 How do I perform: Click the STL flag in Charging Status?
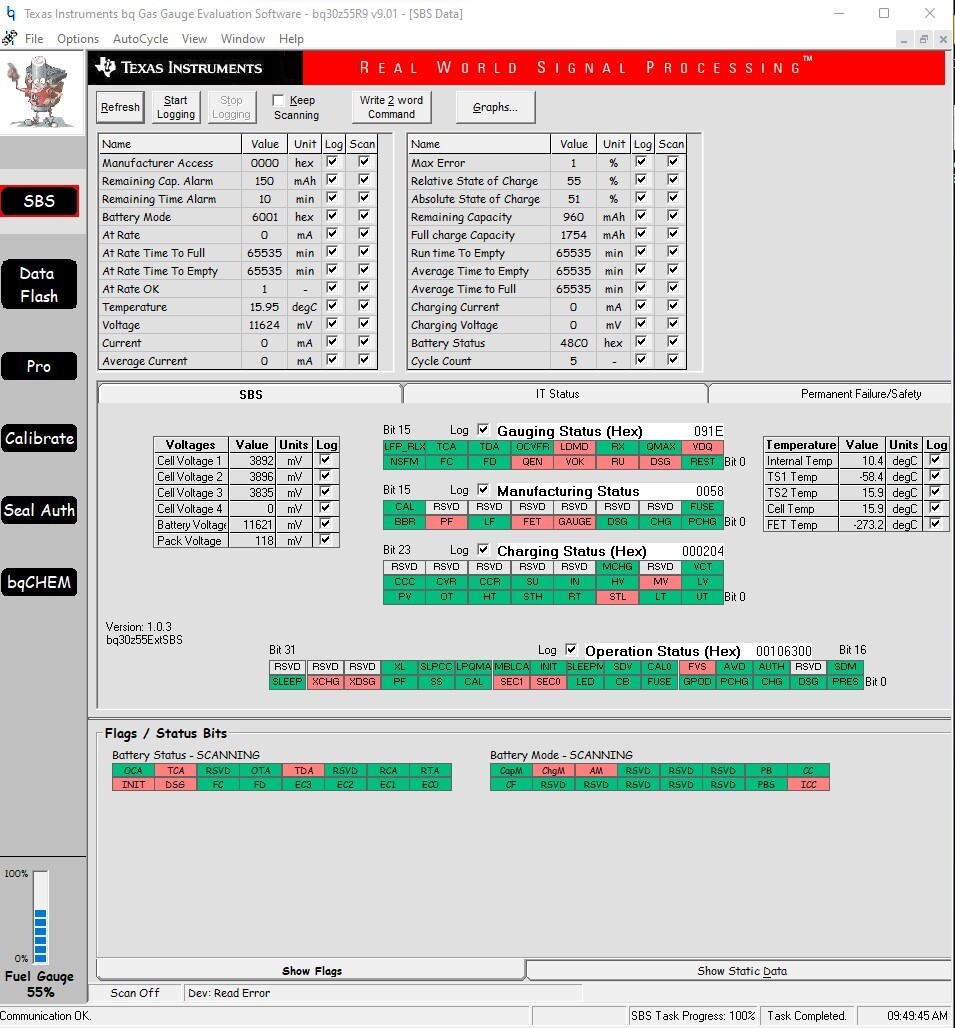(617, 597)
